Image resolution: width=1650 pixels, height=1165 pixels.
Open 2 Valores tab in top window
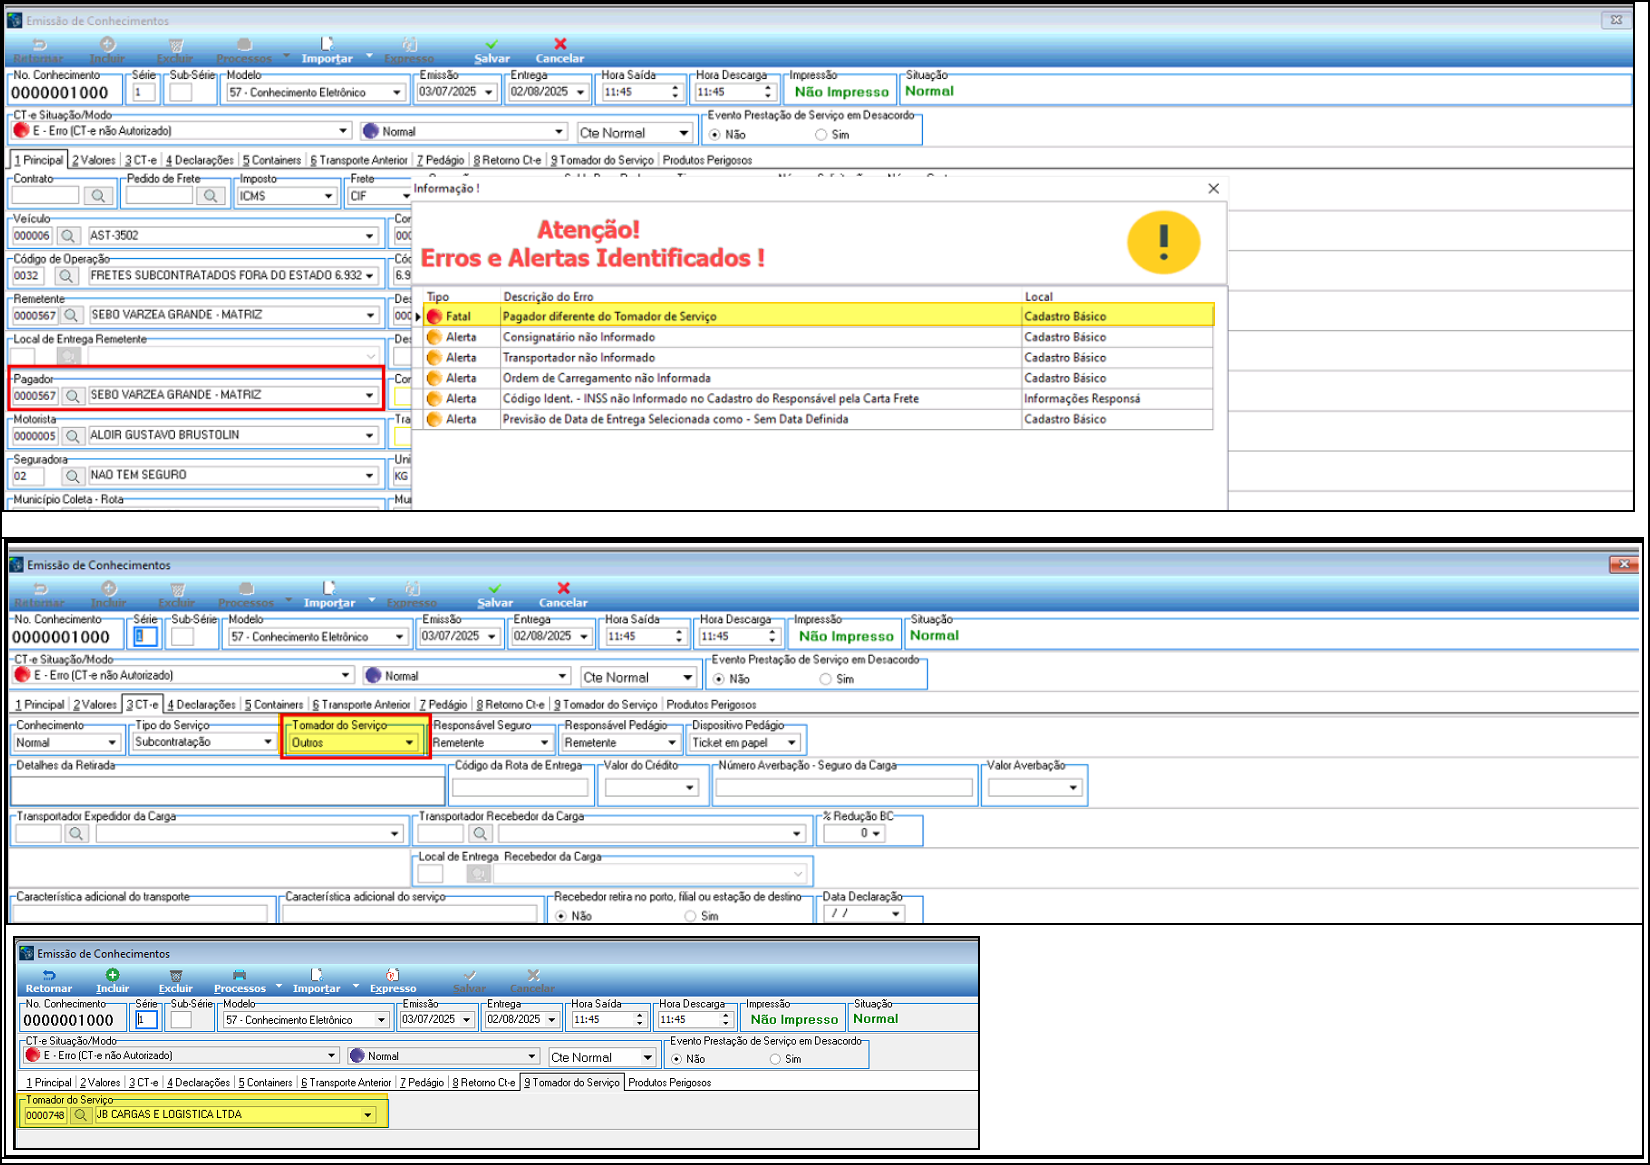click(94, 160)
